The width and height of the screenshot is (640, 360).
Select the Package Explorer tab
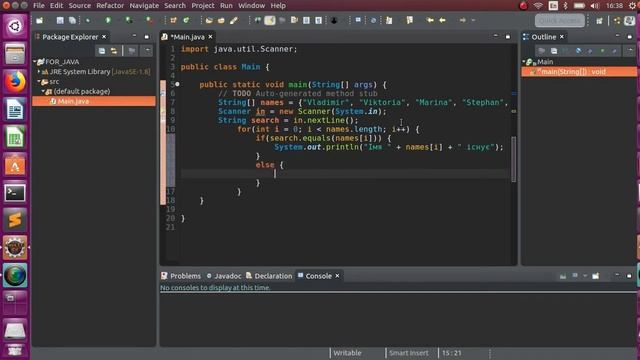pos(70,37)
